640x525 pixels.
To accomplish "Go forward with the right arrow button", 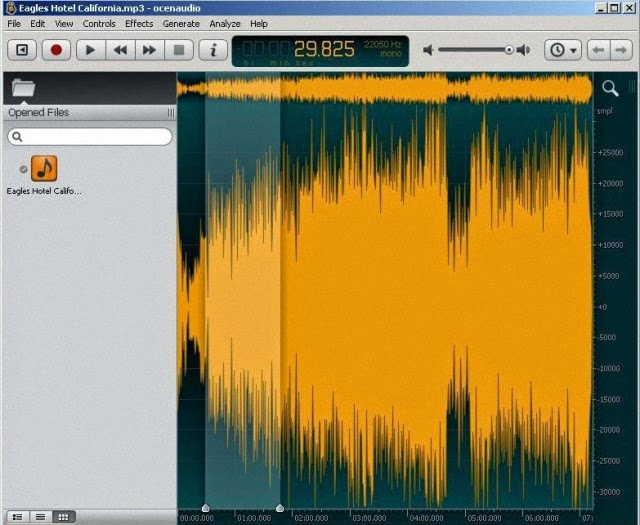I will 621,50.
